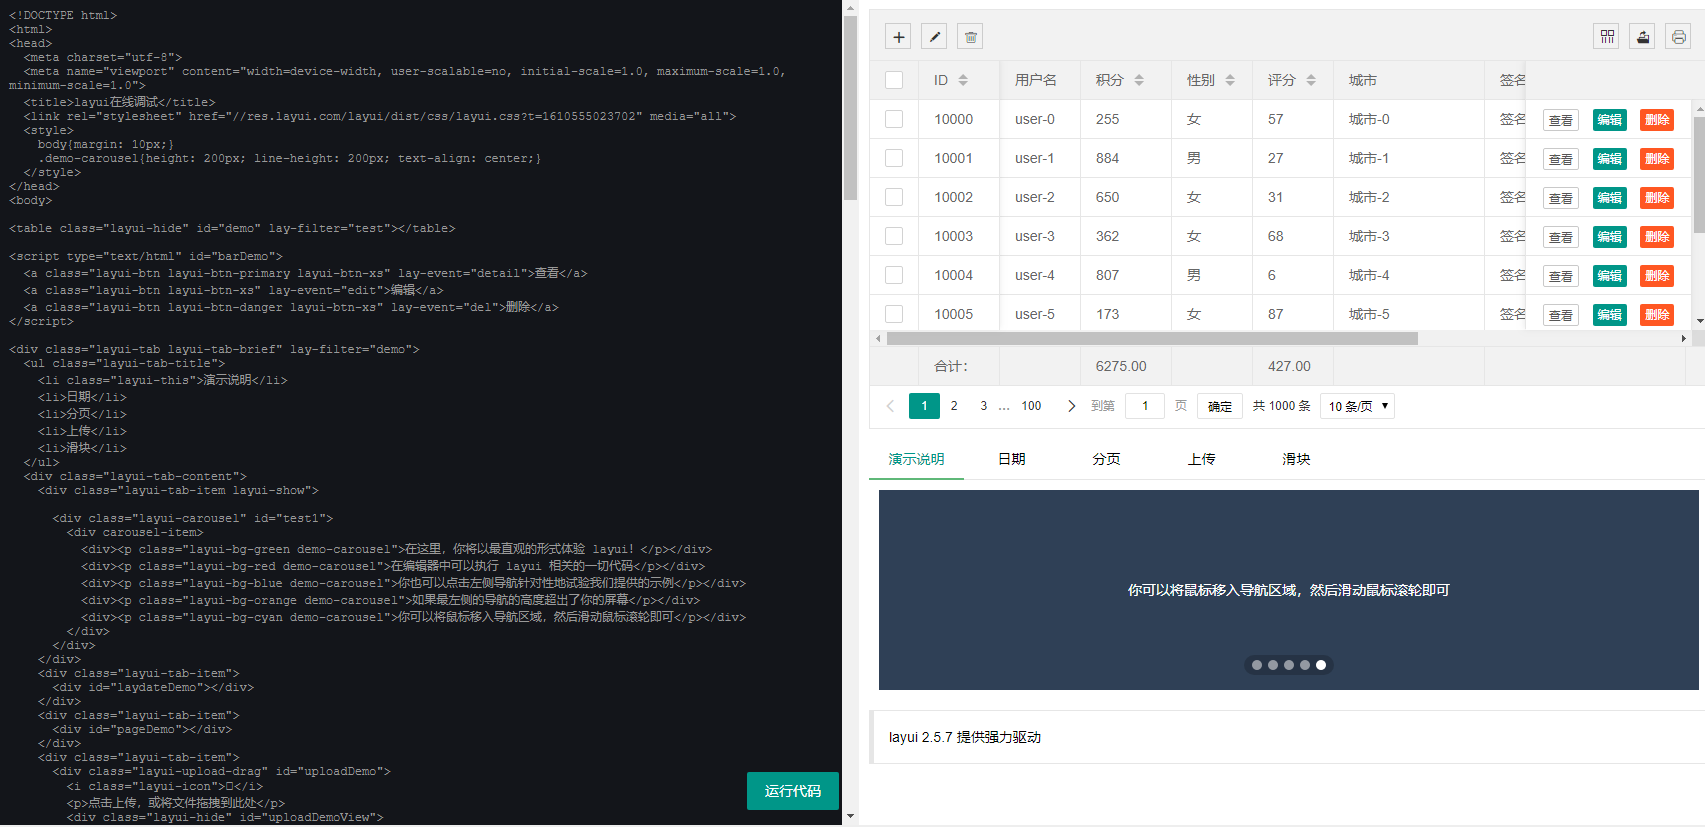Image resolution: width=1705 pixels, height=827 pixels.
Task: Switch to the 演示说明 tab
Action: click(916, 459)
